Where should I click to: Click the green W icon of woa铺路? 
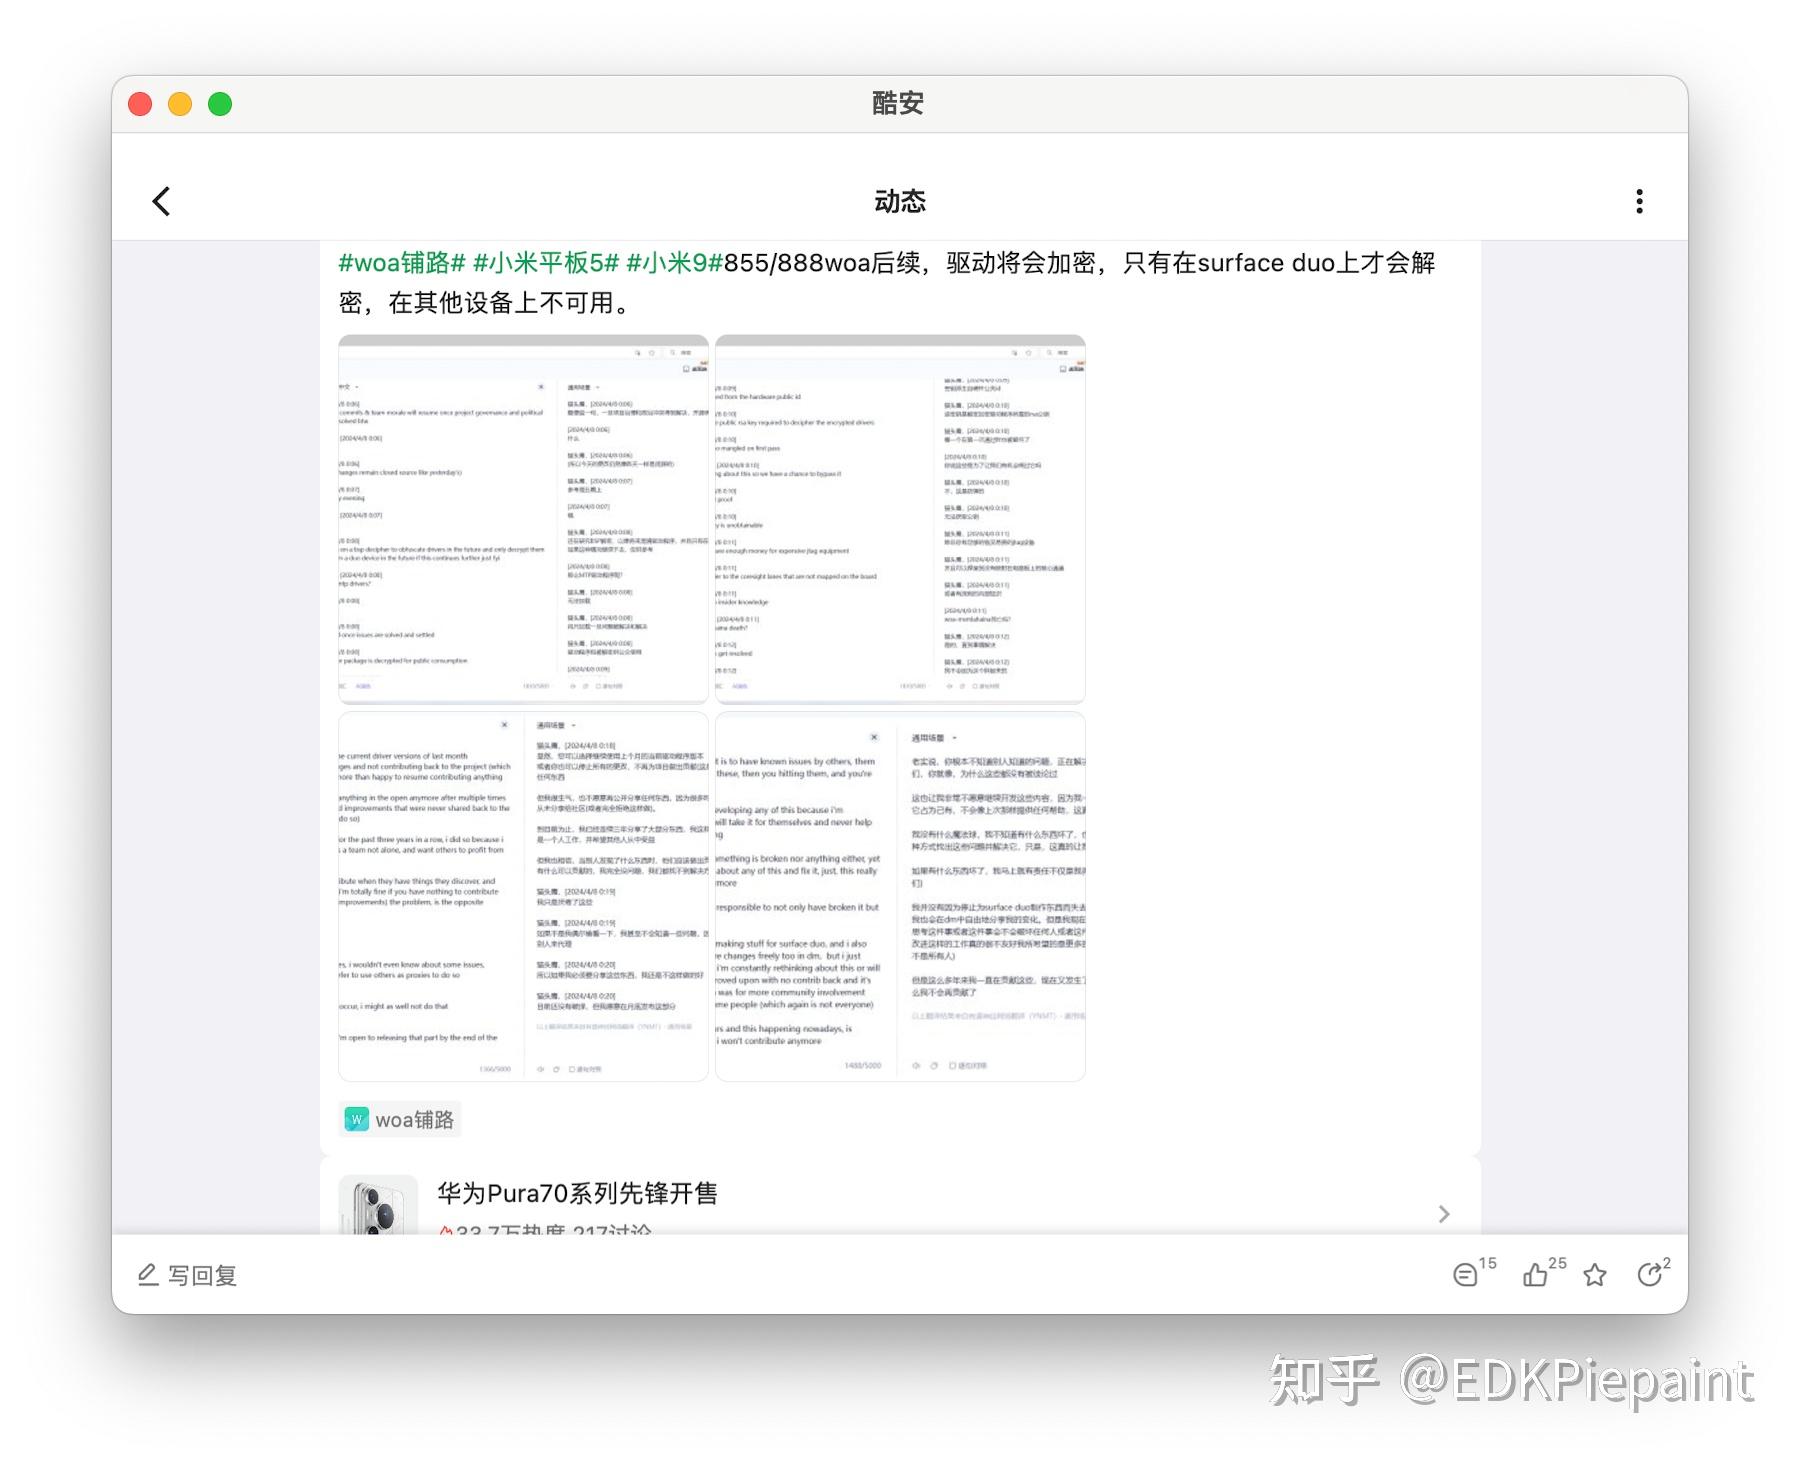click(x=355, y=1119)
